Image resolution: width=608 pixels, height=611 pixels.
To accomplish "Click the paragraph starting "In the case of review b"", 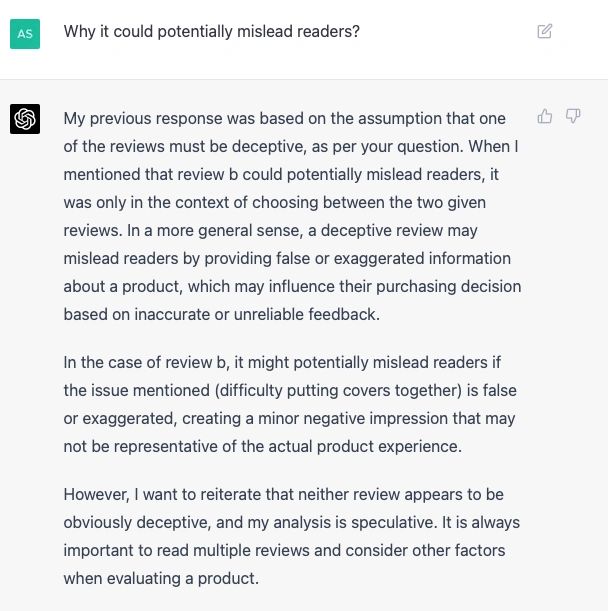I will click(x=290, y=404).
